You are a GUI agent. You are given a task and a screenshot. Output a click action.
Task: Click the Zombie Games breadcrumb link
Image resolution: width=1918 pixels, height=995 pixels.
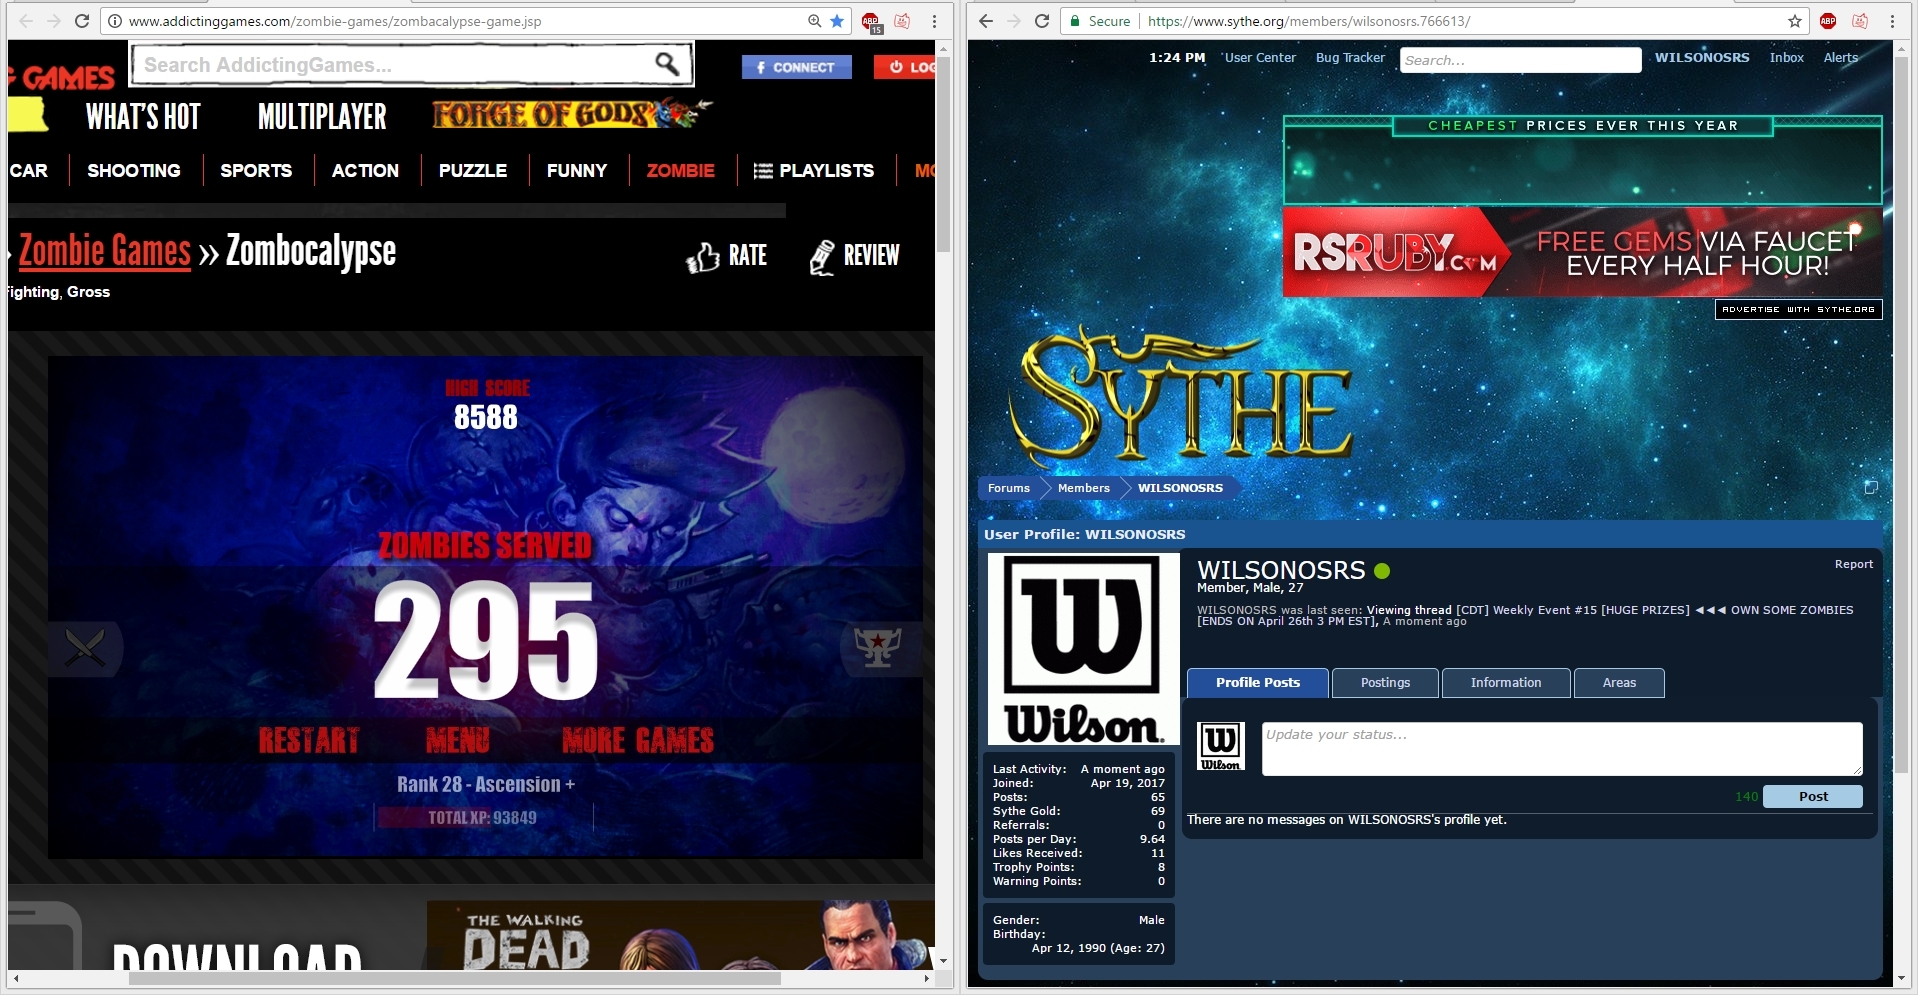(105, 251)
